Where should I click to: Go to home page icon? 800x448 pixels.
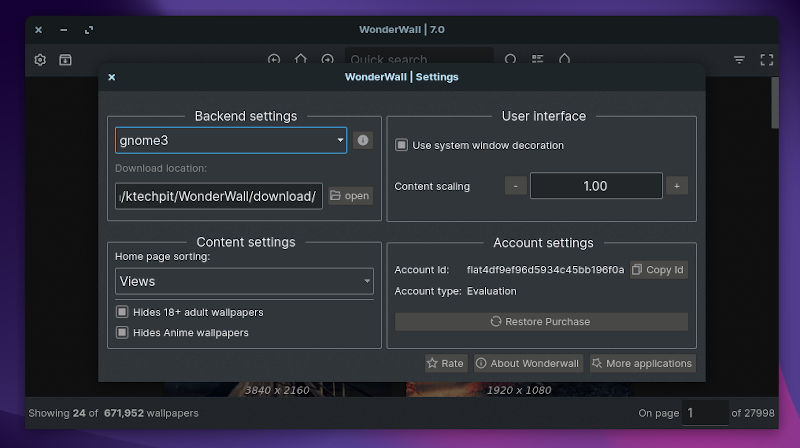301,59
